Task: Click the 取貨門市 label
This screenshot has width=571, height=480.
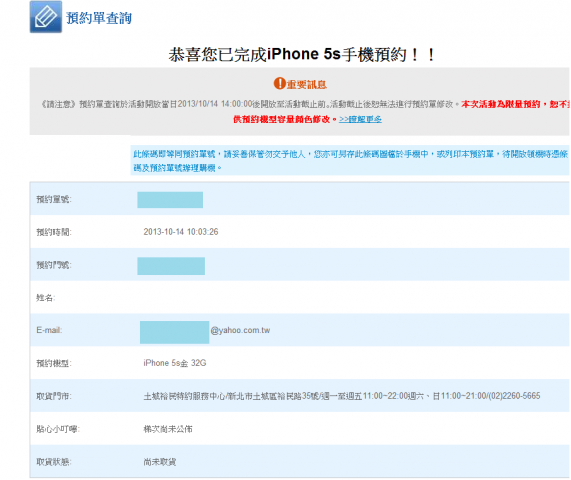Action: [54, 396]
